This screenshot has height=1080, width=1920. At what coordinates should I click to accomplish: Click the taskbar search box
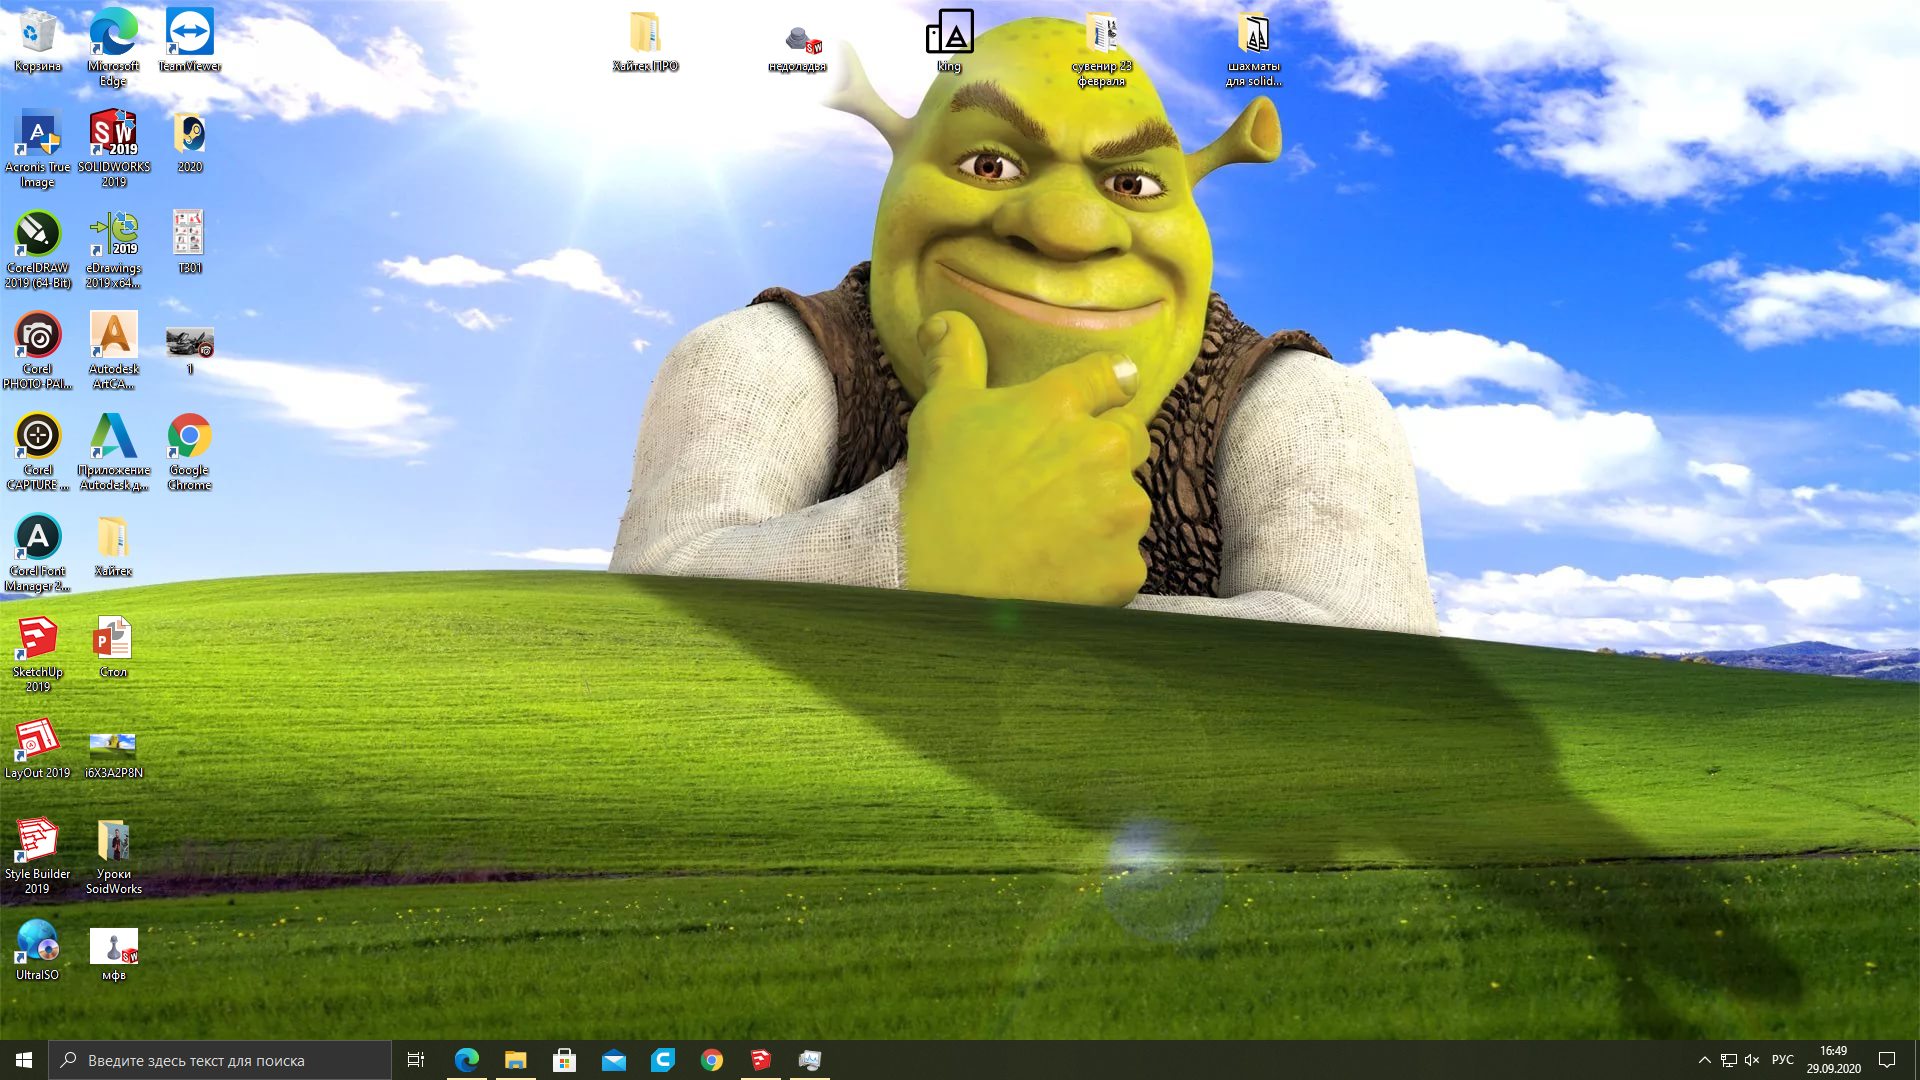[x=220, y=1060]
